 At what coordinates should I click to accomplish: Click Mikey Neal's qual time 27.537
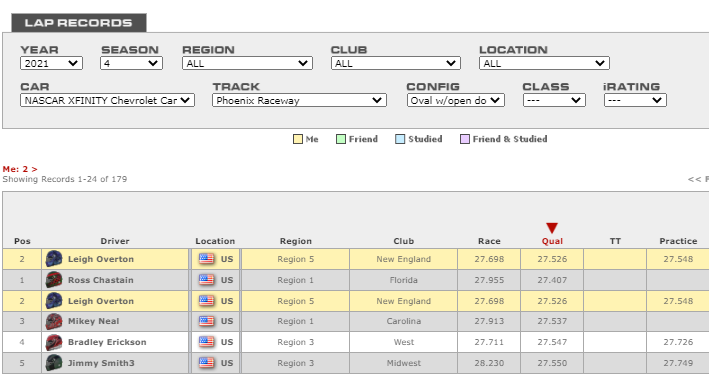point(552,321)
